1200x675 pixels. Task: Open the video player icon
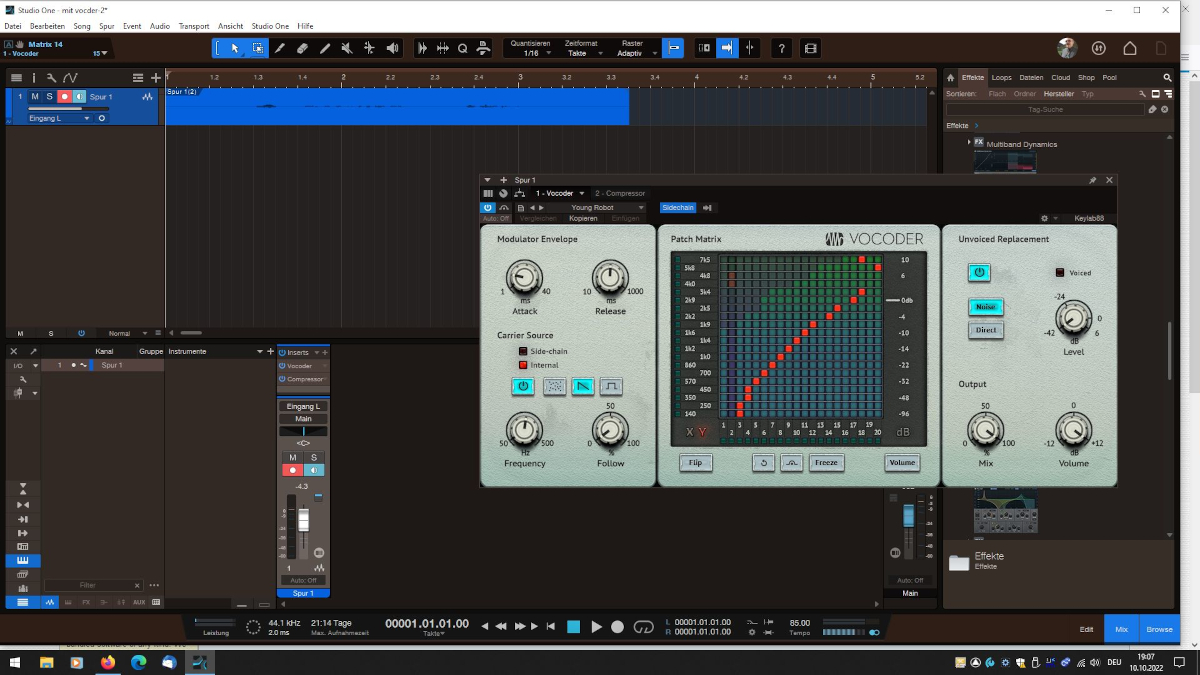click(810, 48)
